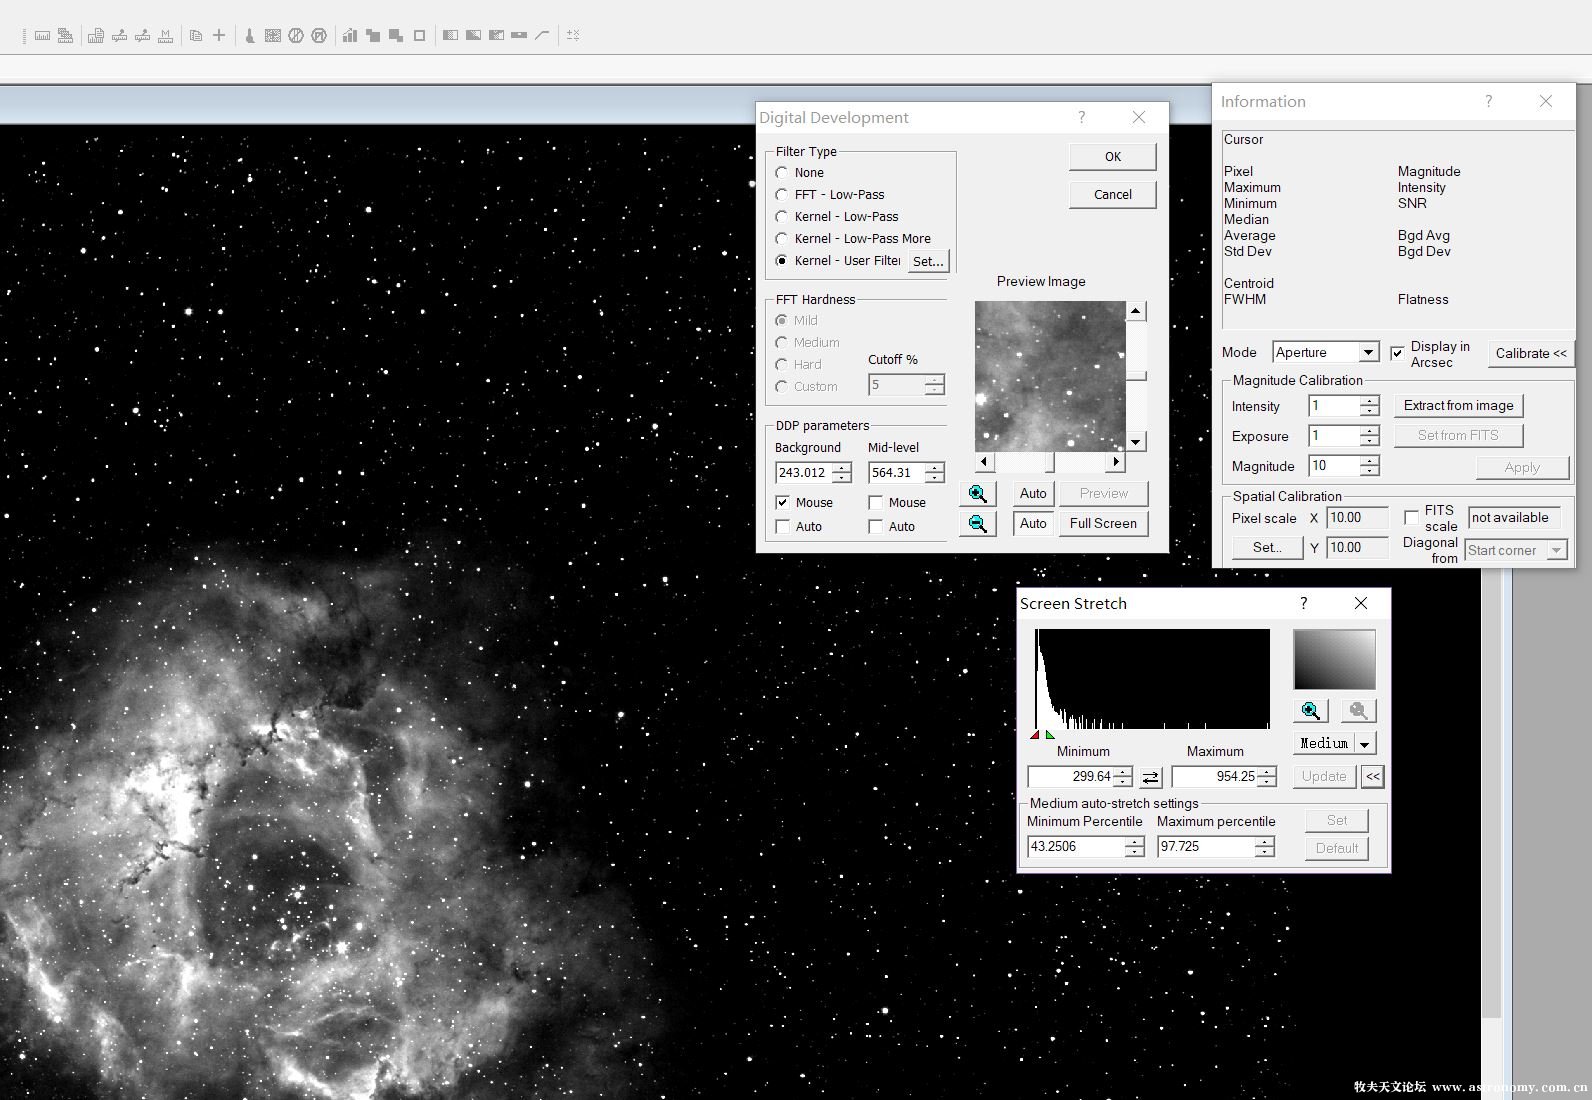Cancel the Digital Development dialog
This screenshot has width=1592, height=1100.
[x=1113, y=195]
